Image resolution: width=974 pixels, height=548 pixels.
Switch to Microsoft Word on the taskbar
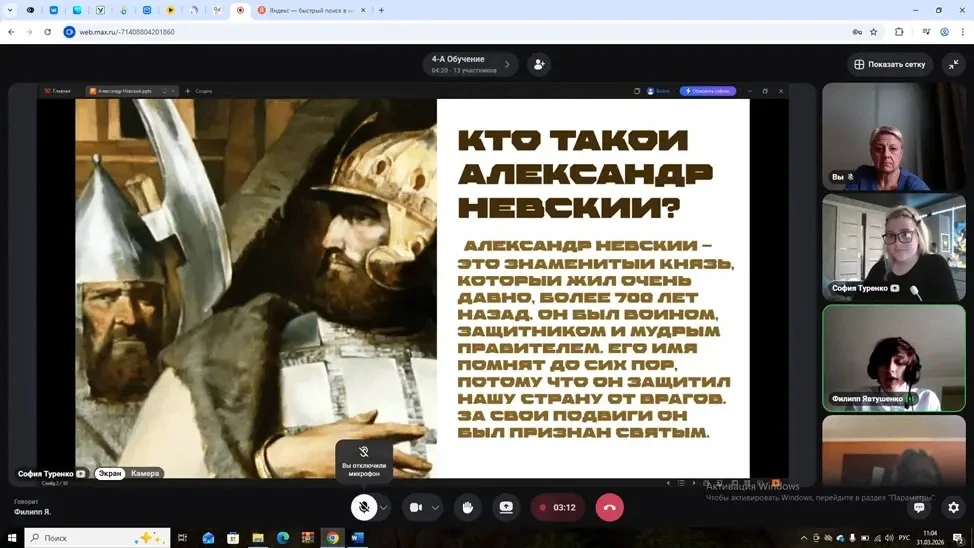point(357,538)
